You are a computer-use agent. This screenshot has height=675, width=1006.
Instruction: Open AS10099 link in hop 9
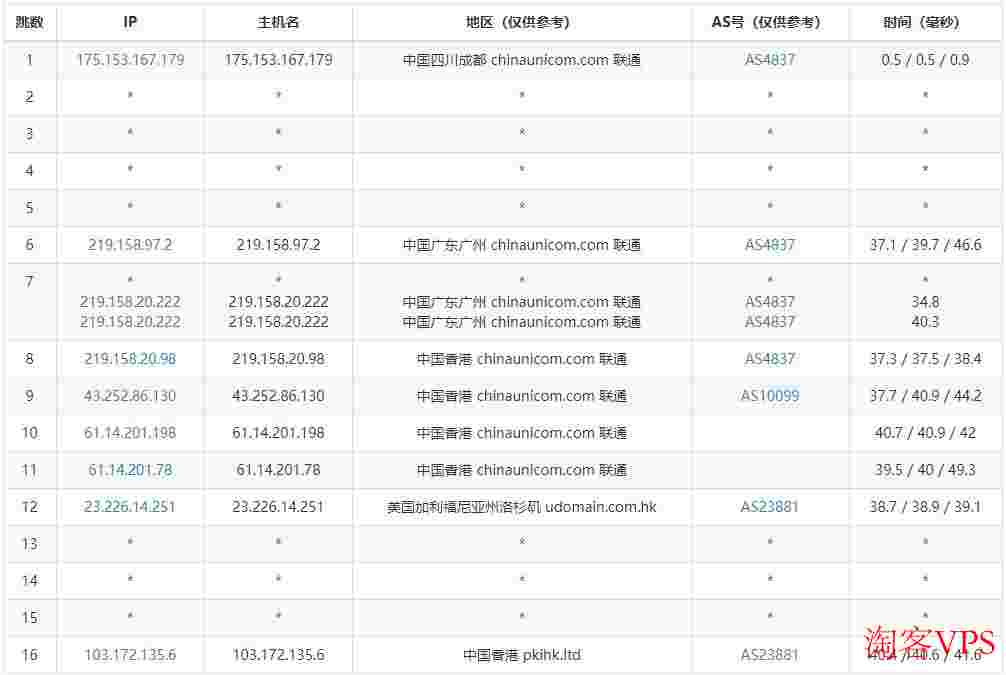770,397
